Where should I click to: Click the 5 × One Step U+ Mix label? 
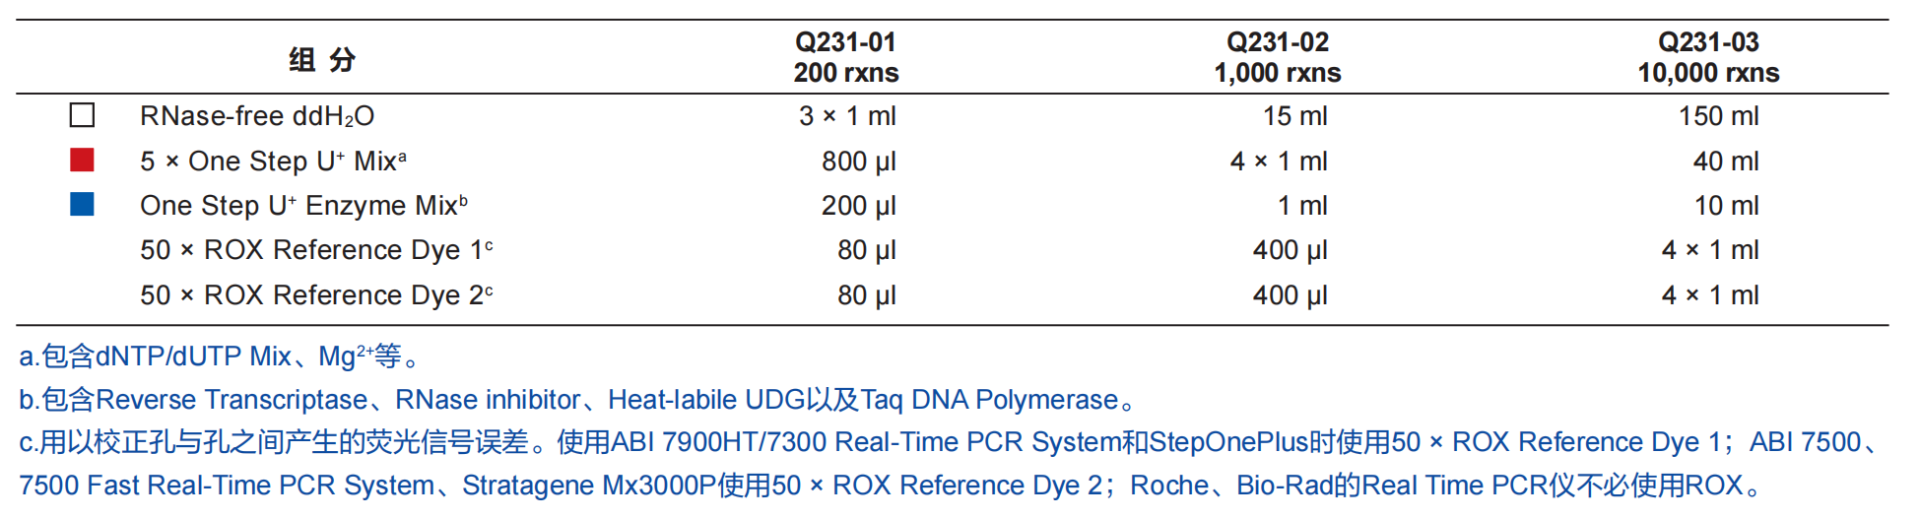(x=273, y=161)
